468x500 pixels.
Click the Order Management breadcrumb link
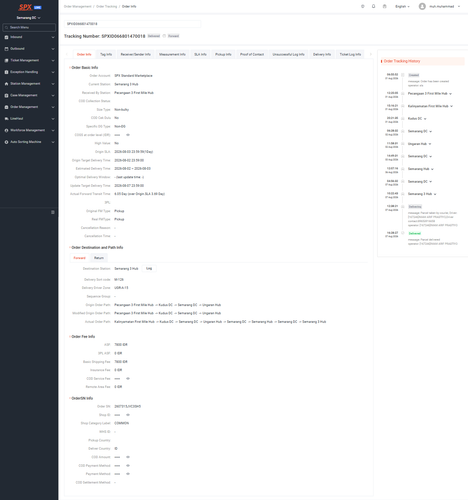78,7
